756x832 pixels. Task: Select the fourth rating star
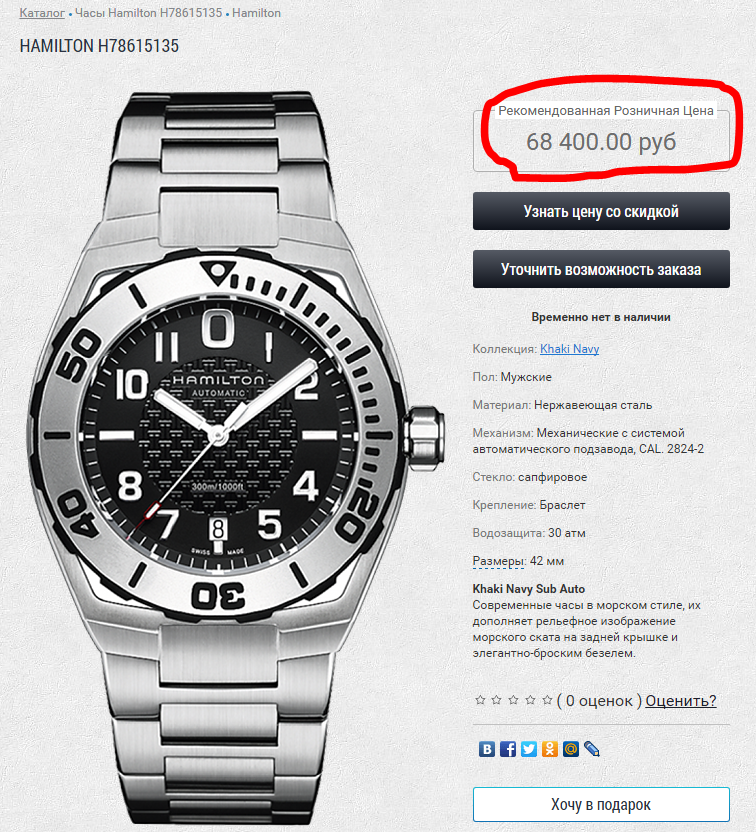(x=530, y=700)
